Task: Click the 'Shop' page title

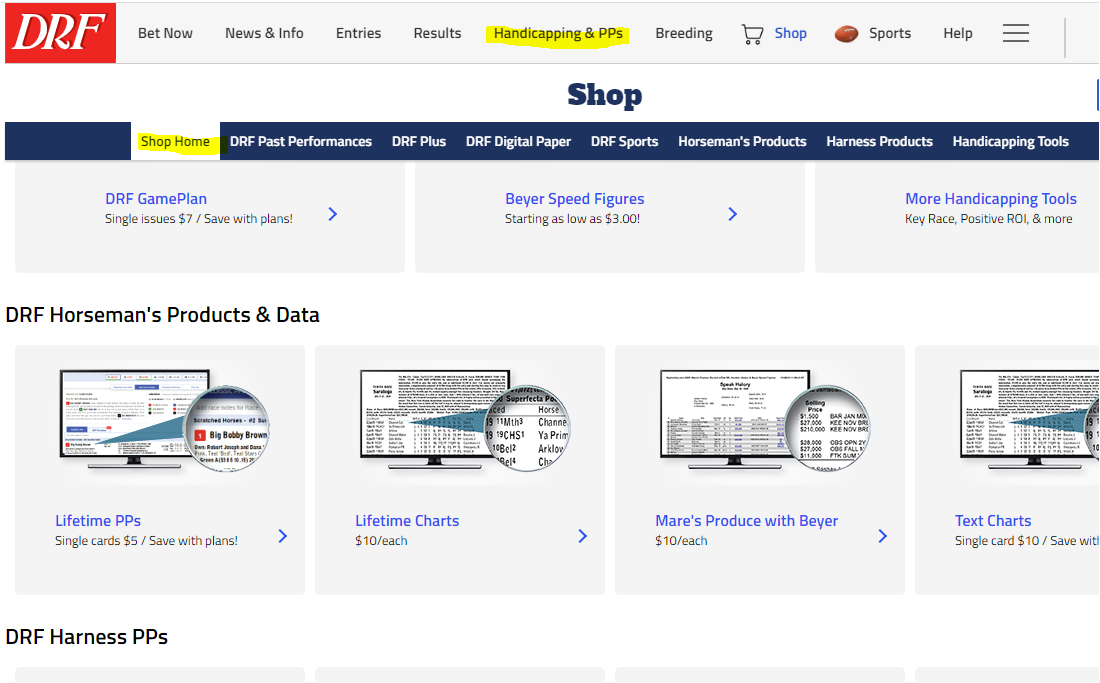Action: tap(605, 95)
